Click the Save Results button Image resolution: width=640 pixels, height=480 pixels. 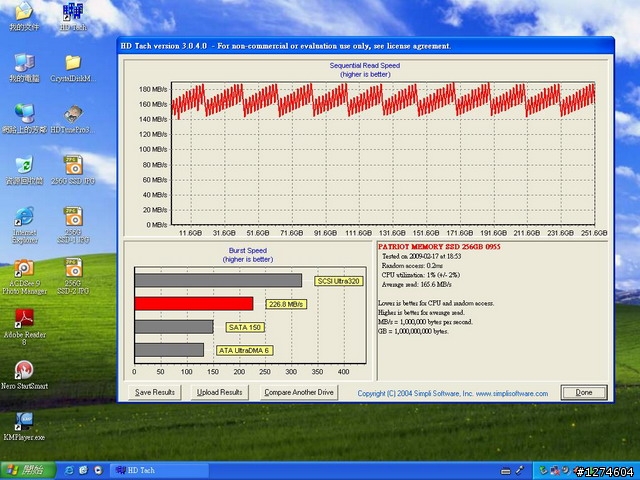[x=155, y=392]
